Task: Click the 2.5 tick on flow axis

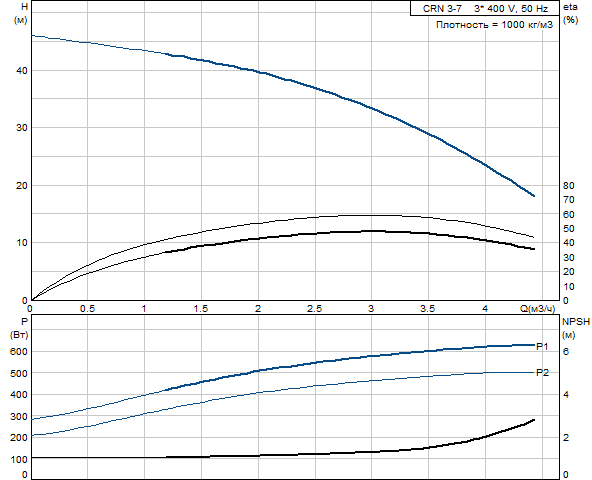Action: [x=314, y=309]
